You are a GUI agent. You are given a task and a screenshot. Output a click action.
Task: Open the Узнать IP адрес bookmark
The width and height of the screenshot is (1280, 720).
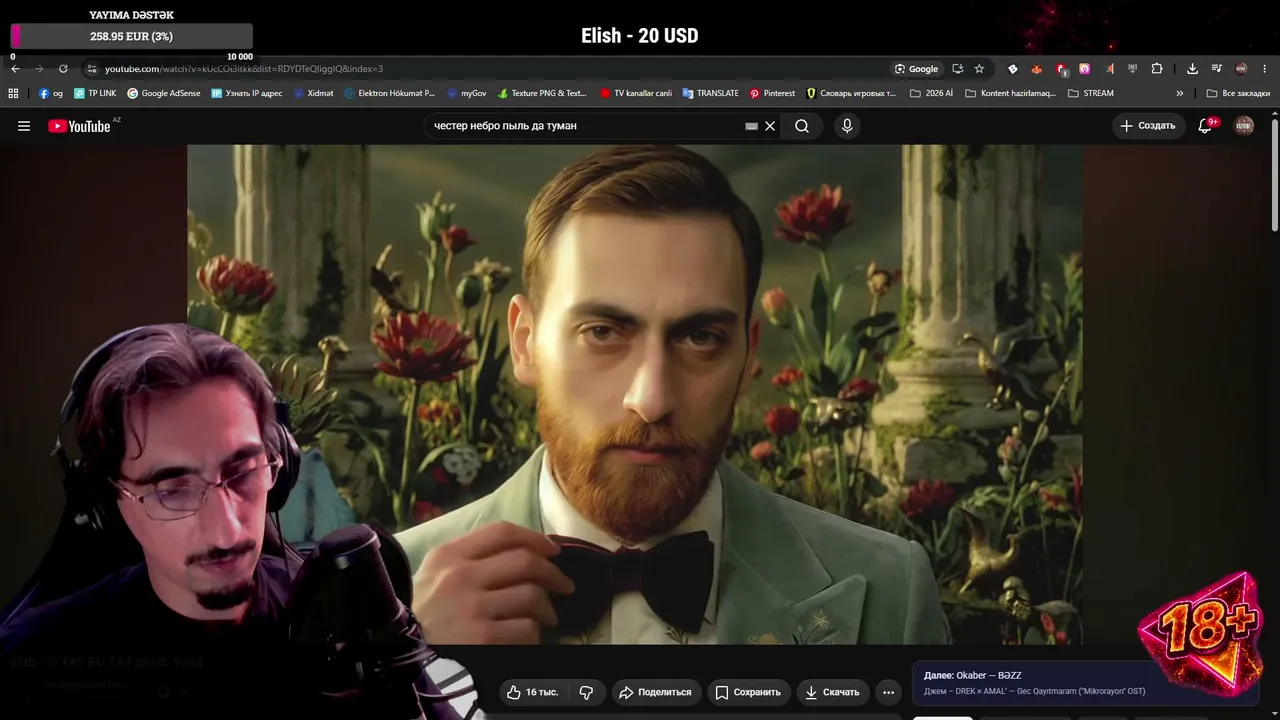247,93
